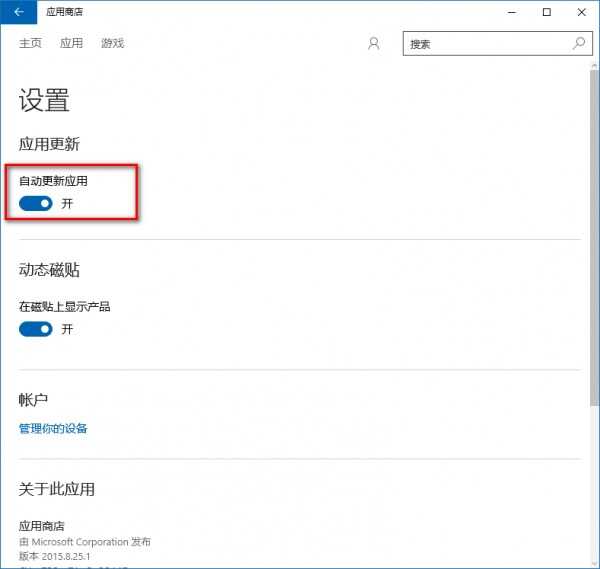This screenshot has height=569, width=600.
Task: Click inside the 搜索 text field
Action: 485,44
